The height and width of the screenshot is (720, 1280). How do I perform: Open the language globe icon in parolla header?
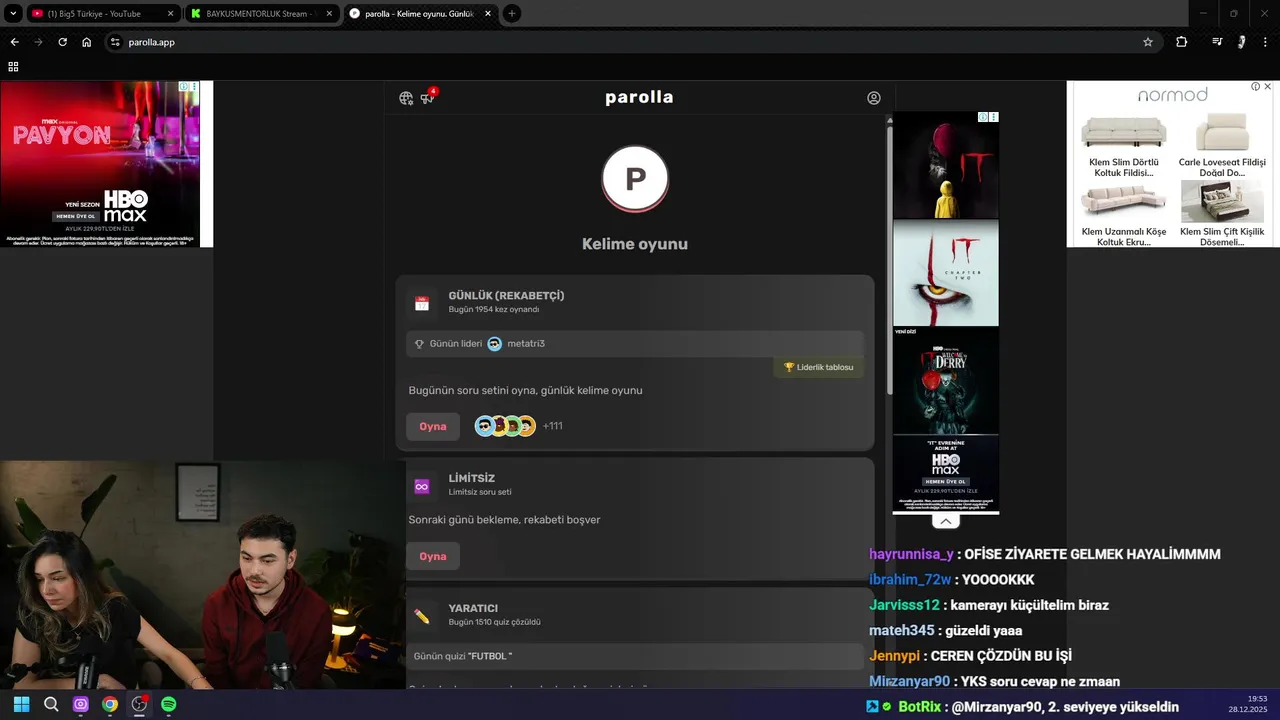pos(406,98)
